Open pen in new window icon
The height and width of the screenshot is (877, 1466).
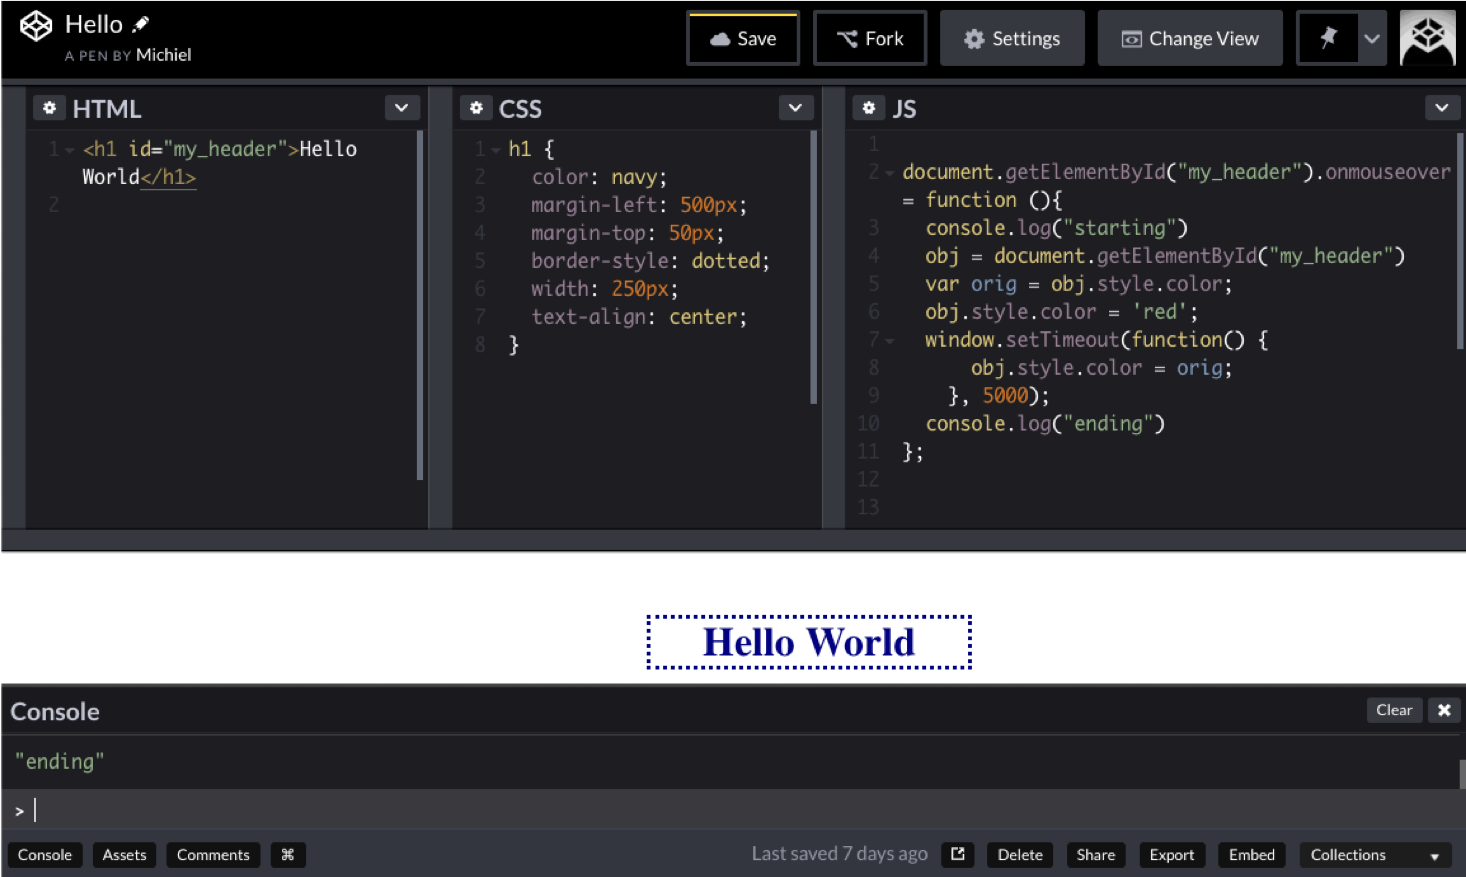[x=958, y=855]
